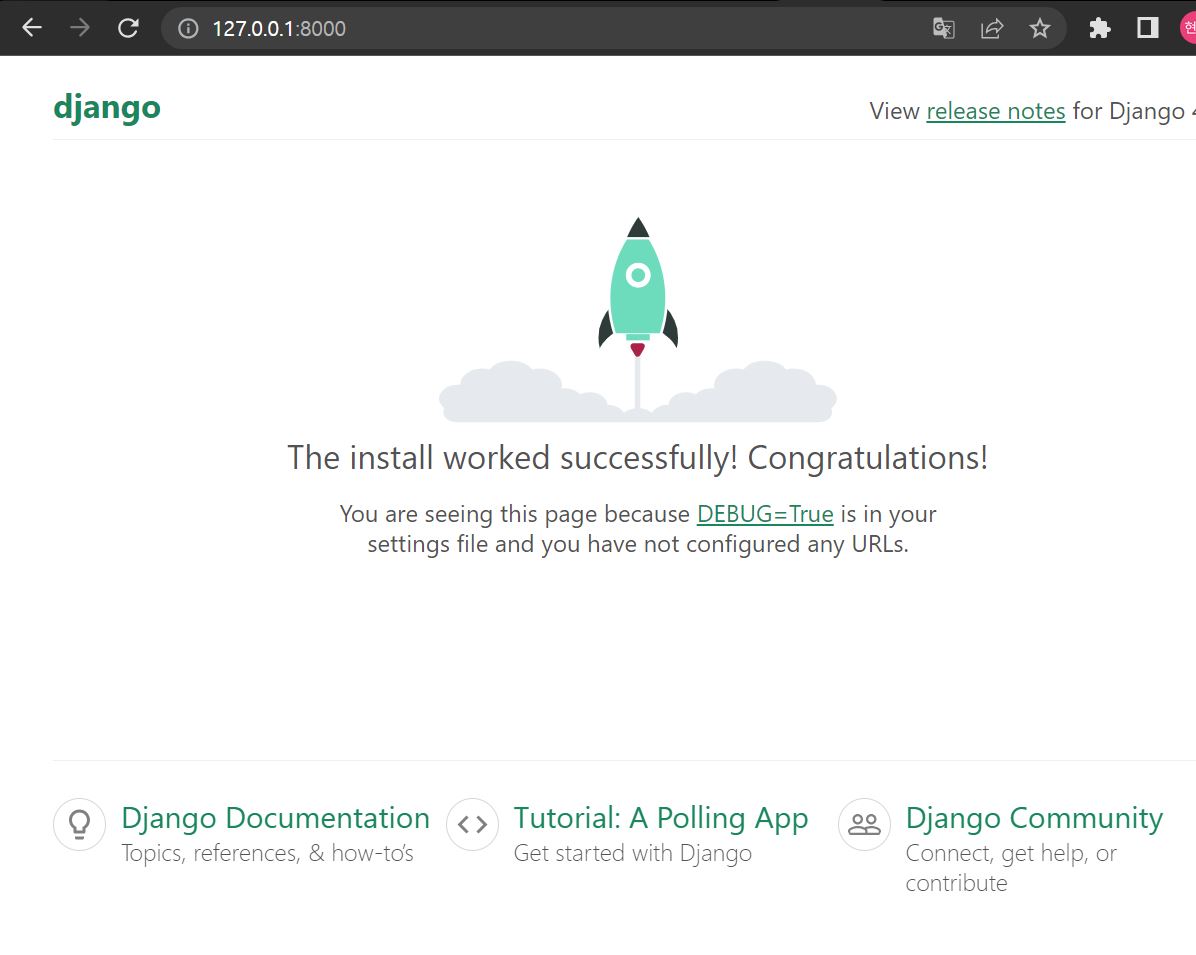Open Tutorial: A Polling App link
Image resolution: width=1196 pixels, height=955 pixels.
661,818
